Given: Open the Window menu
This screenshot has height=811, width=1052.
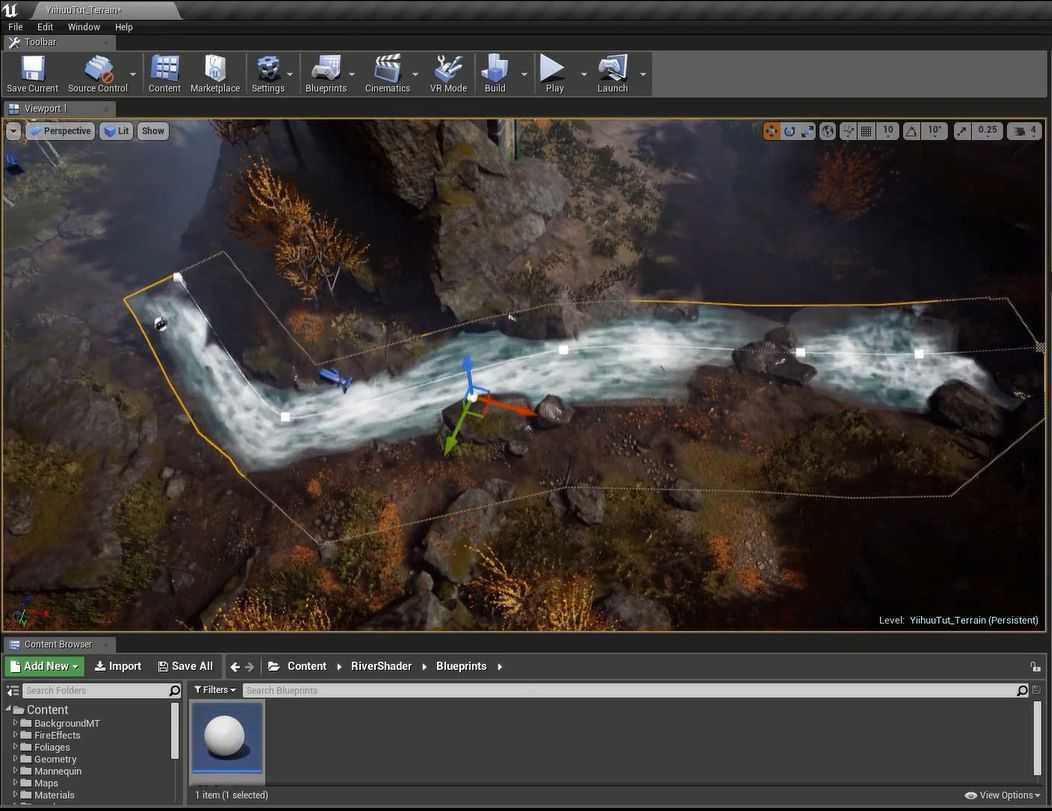Looking at the screenshot, I should 84,27.
